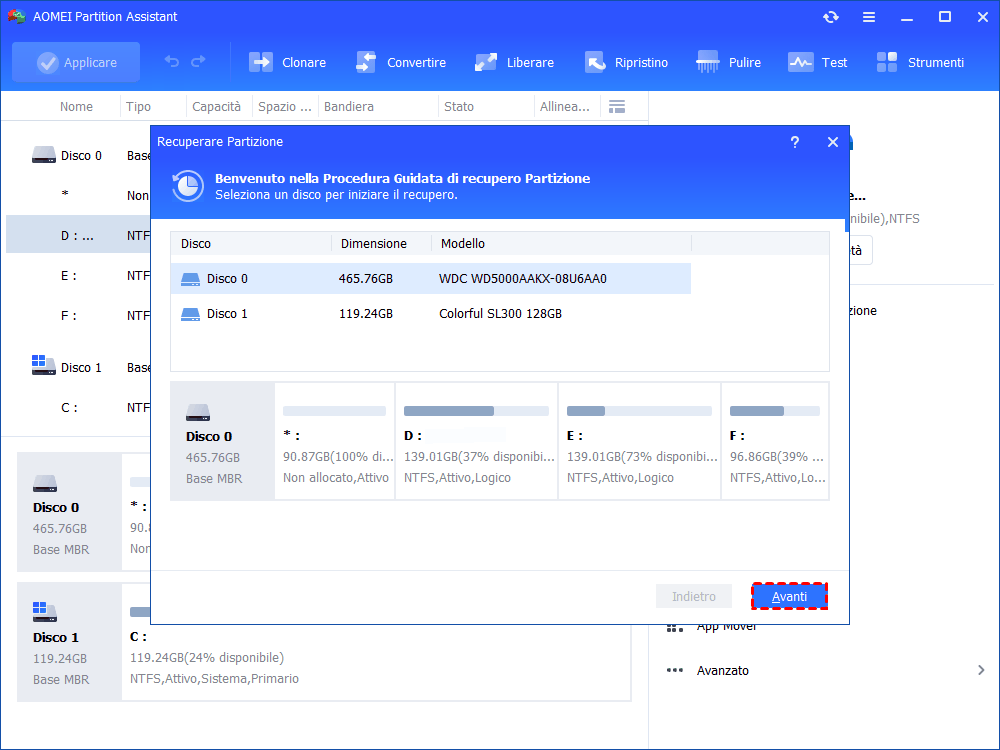Click the Spazio column header
1000x750 pixels.
pos(284,107)
